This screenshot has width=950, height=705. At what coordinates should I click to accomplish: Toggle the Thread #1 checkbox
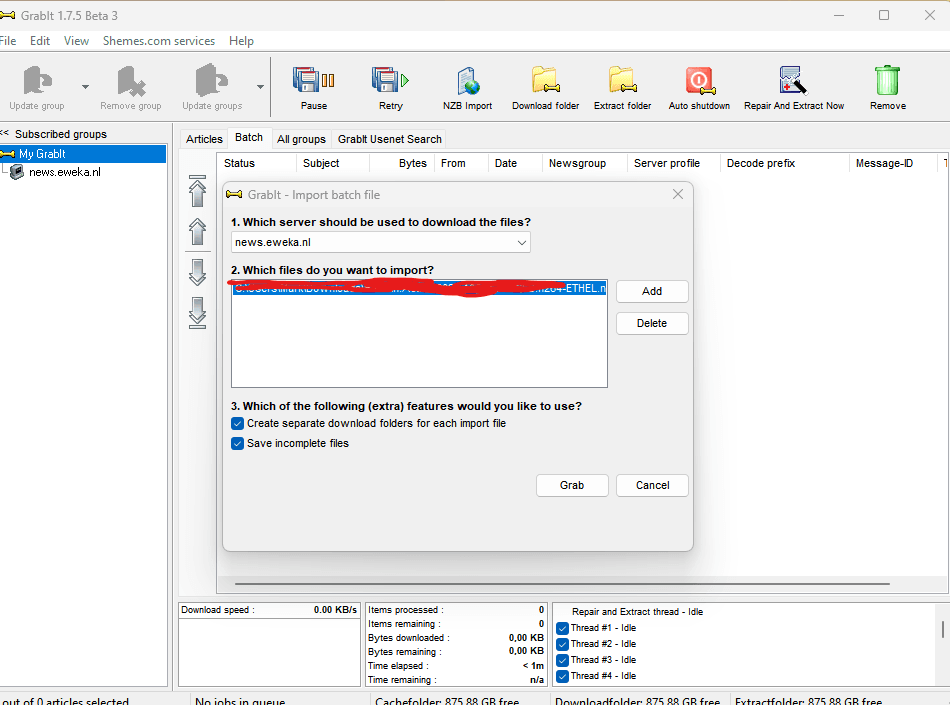pos(562,629)
